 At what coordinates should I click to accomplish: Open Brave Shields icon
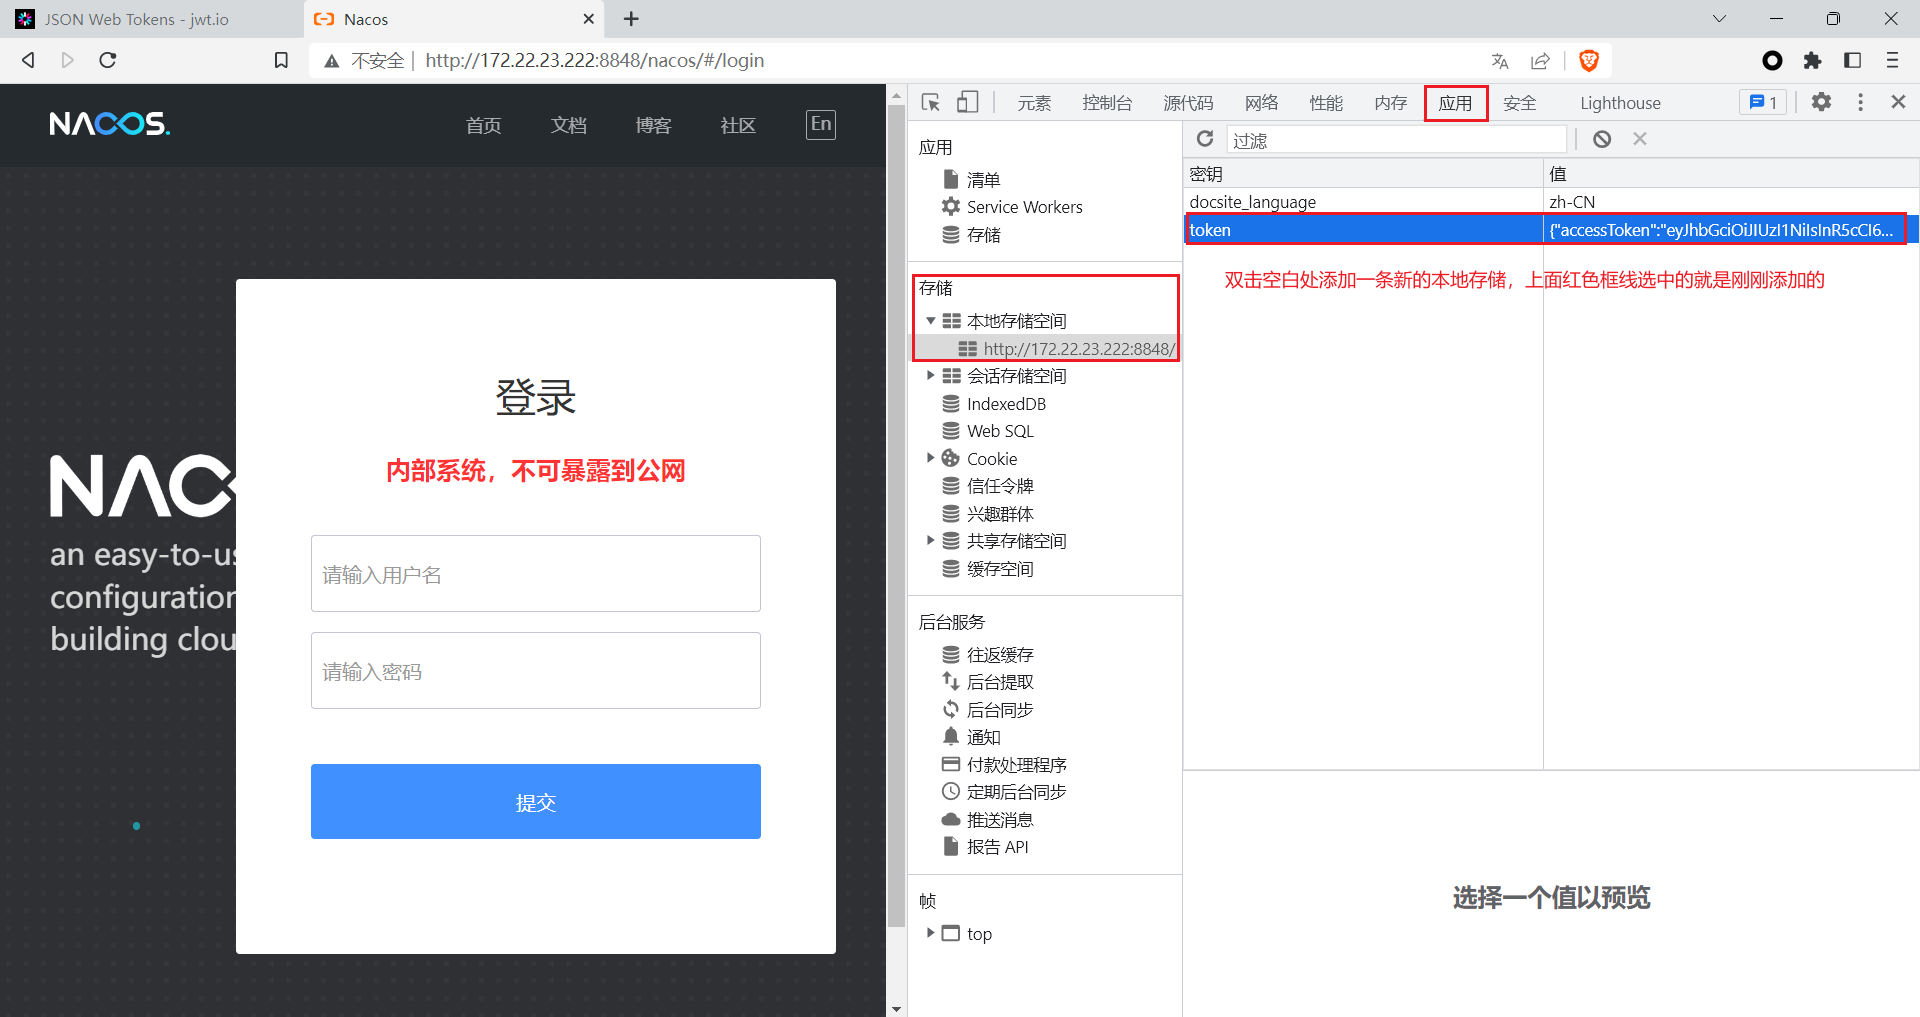pyautogui.click(x=1589, y=61)
